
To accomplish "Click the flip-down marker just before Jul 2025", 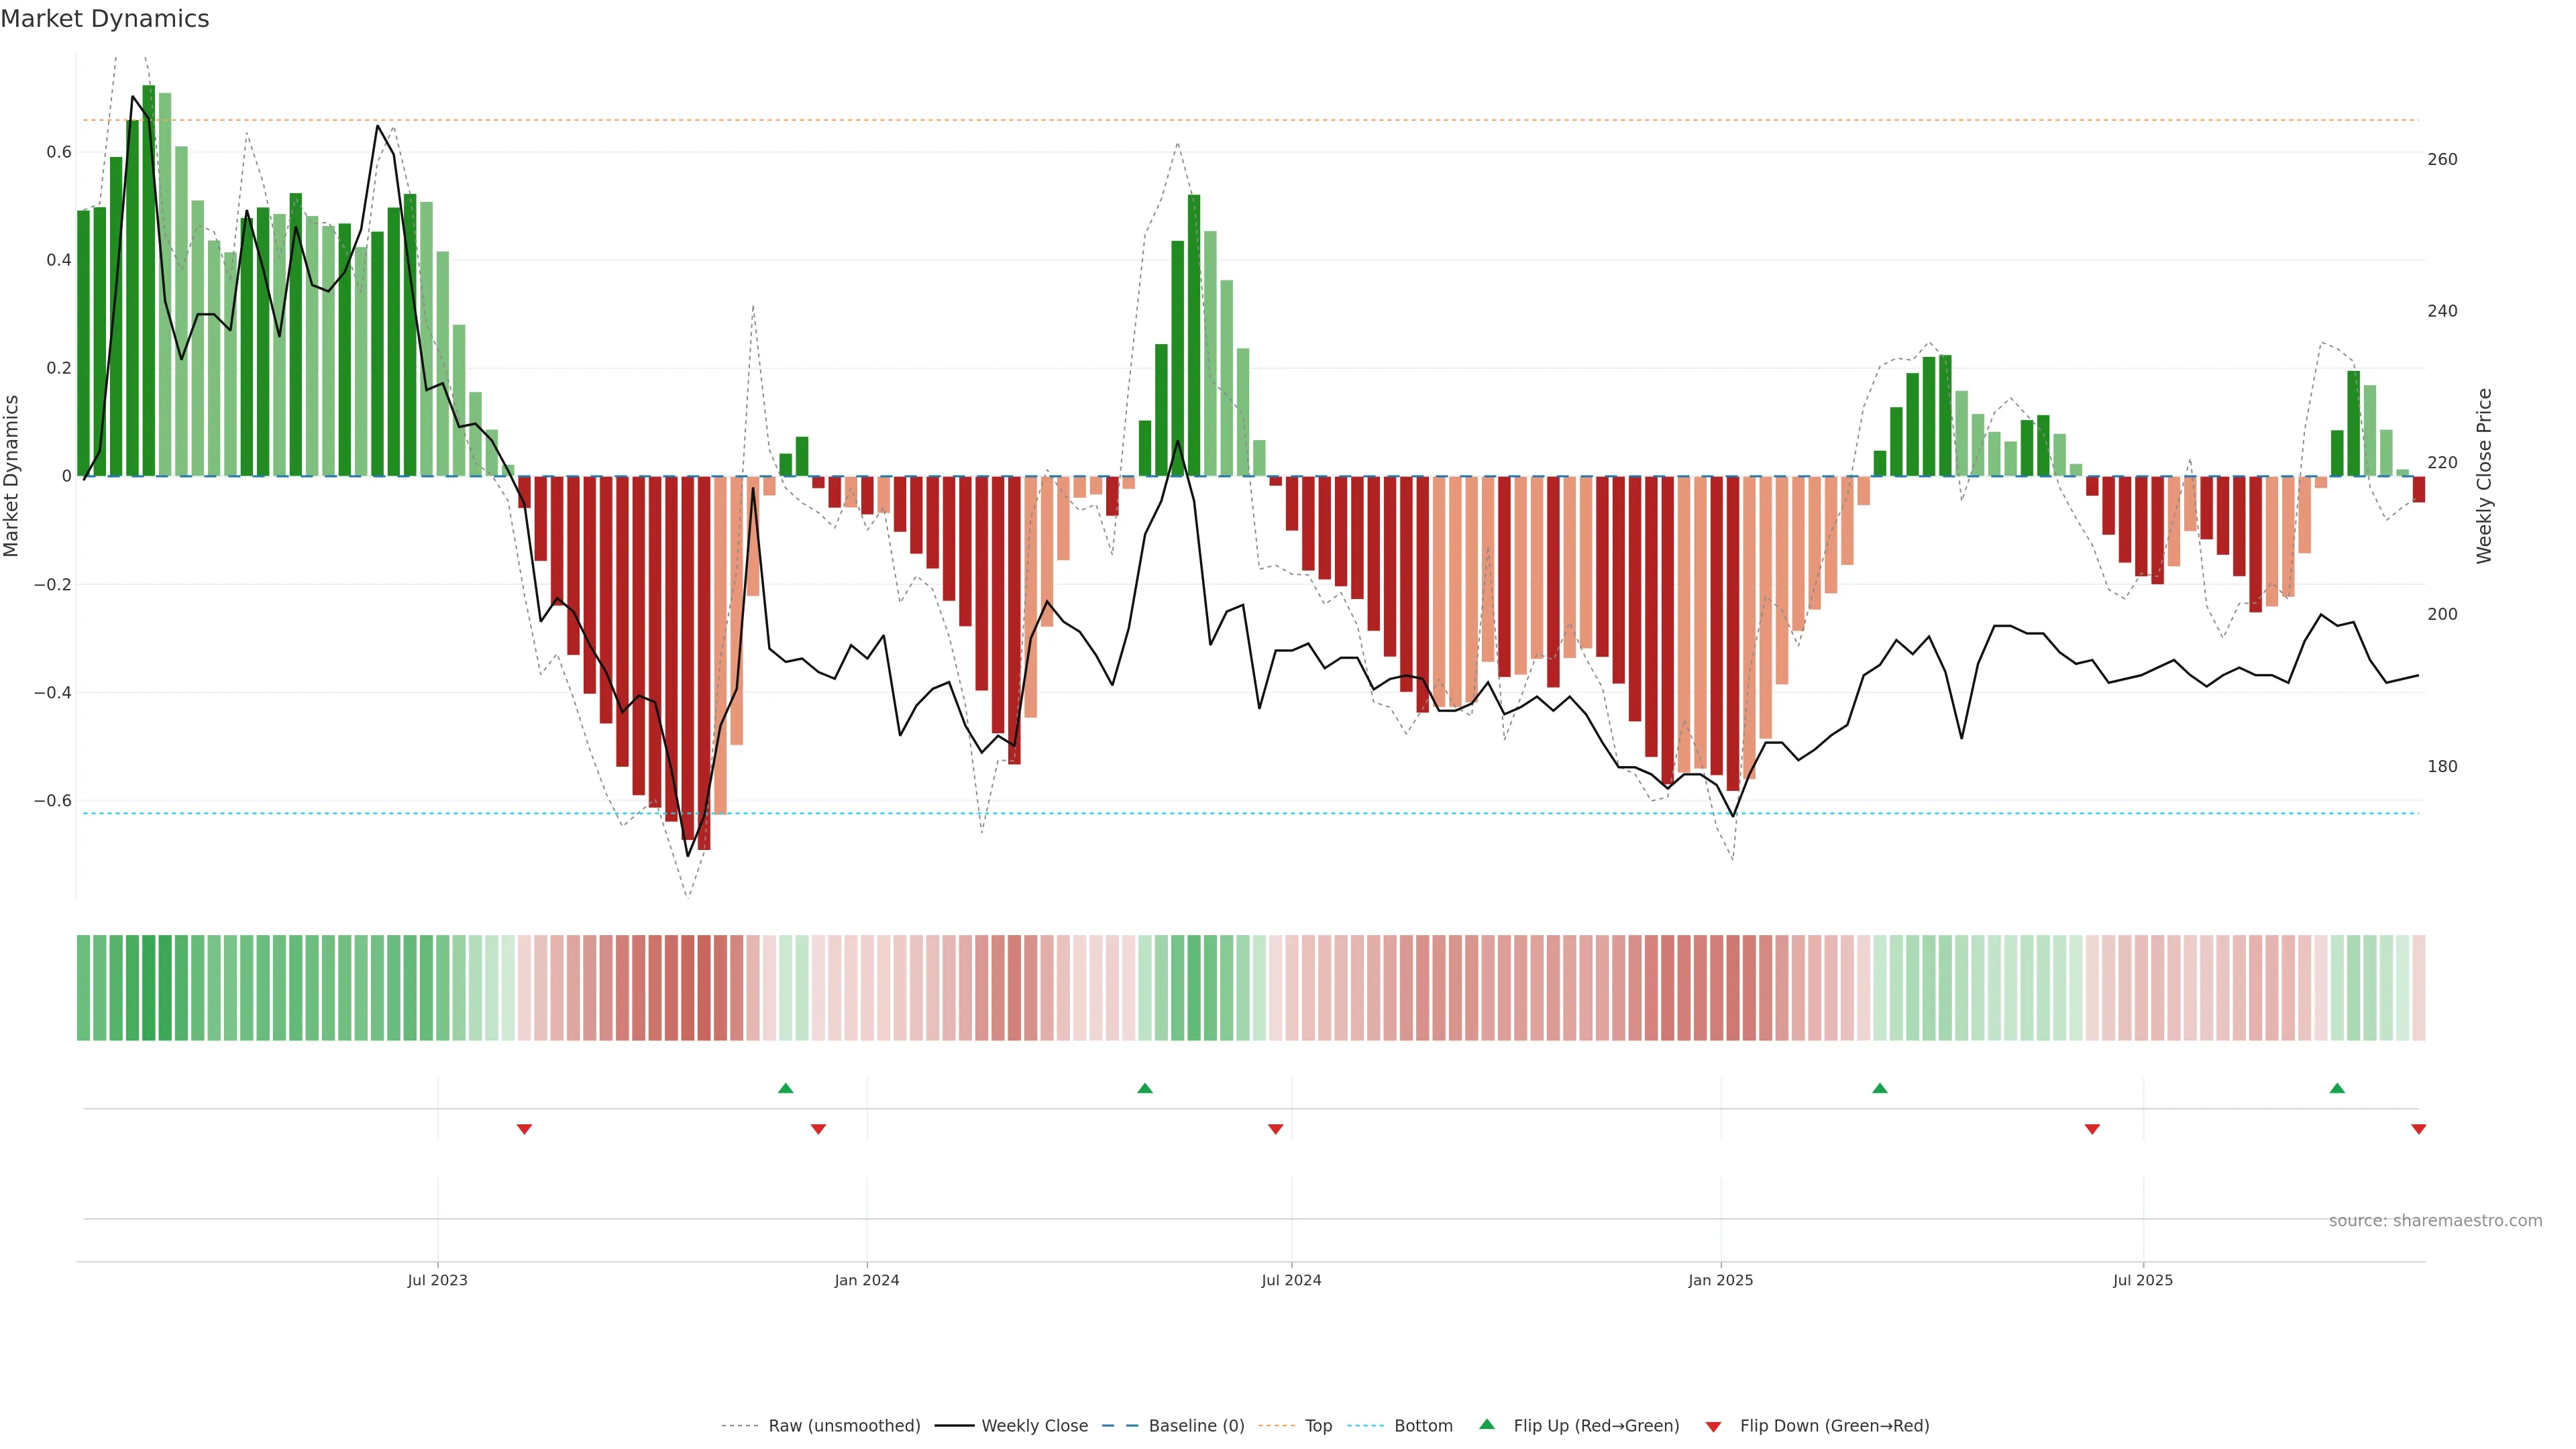I will (2092, 1129).
